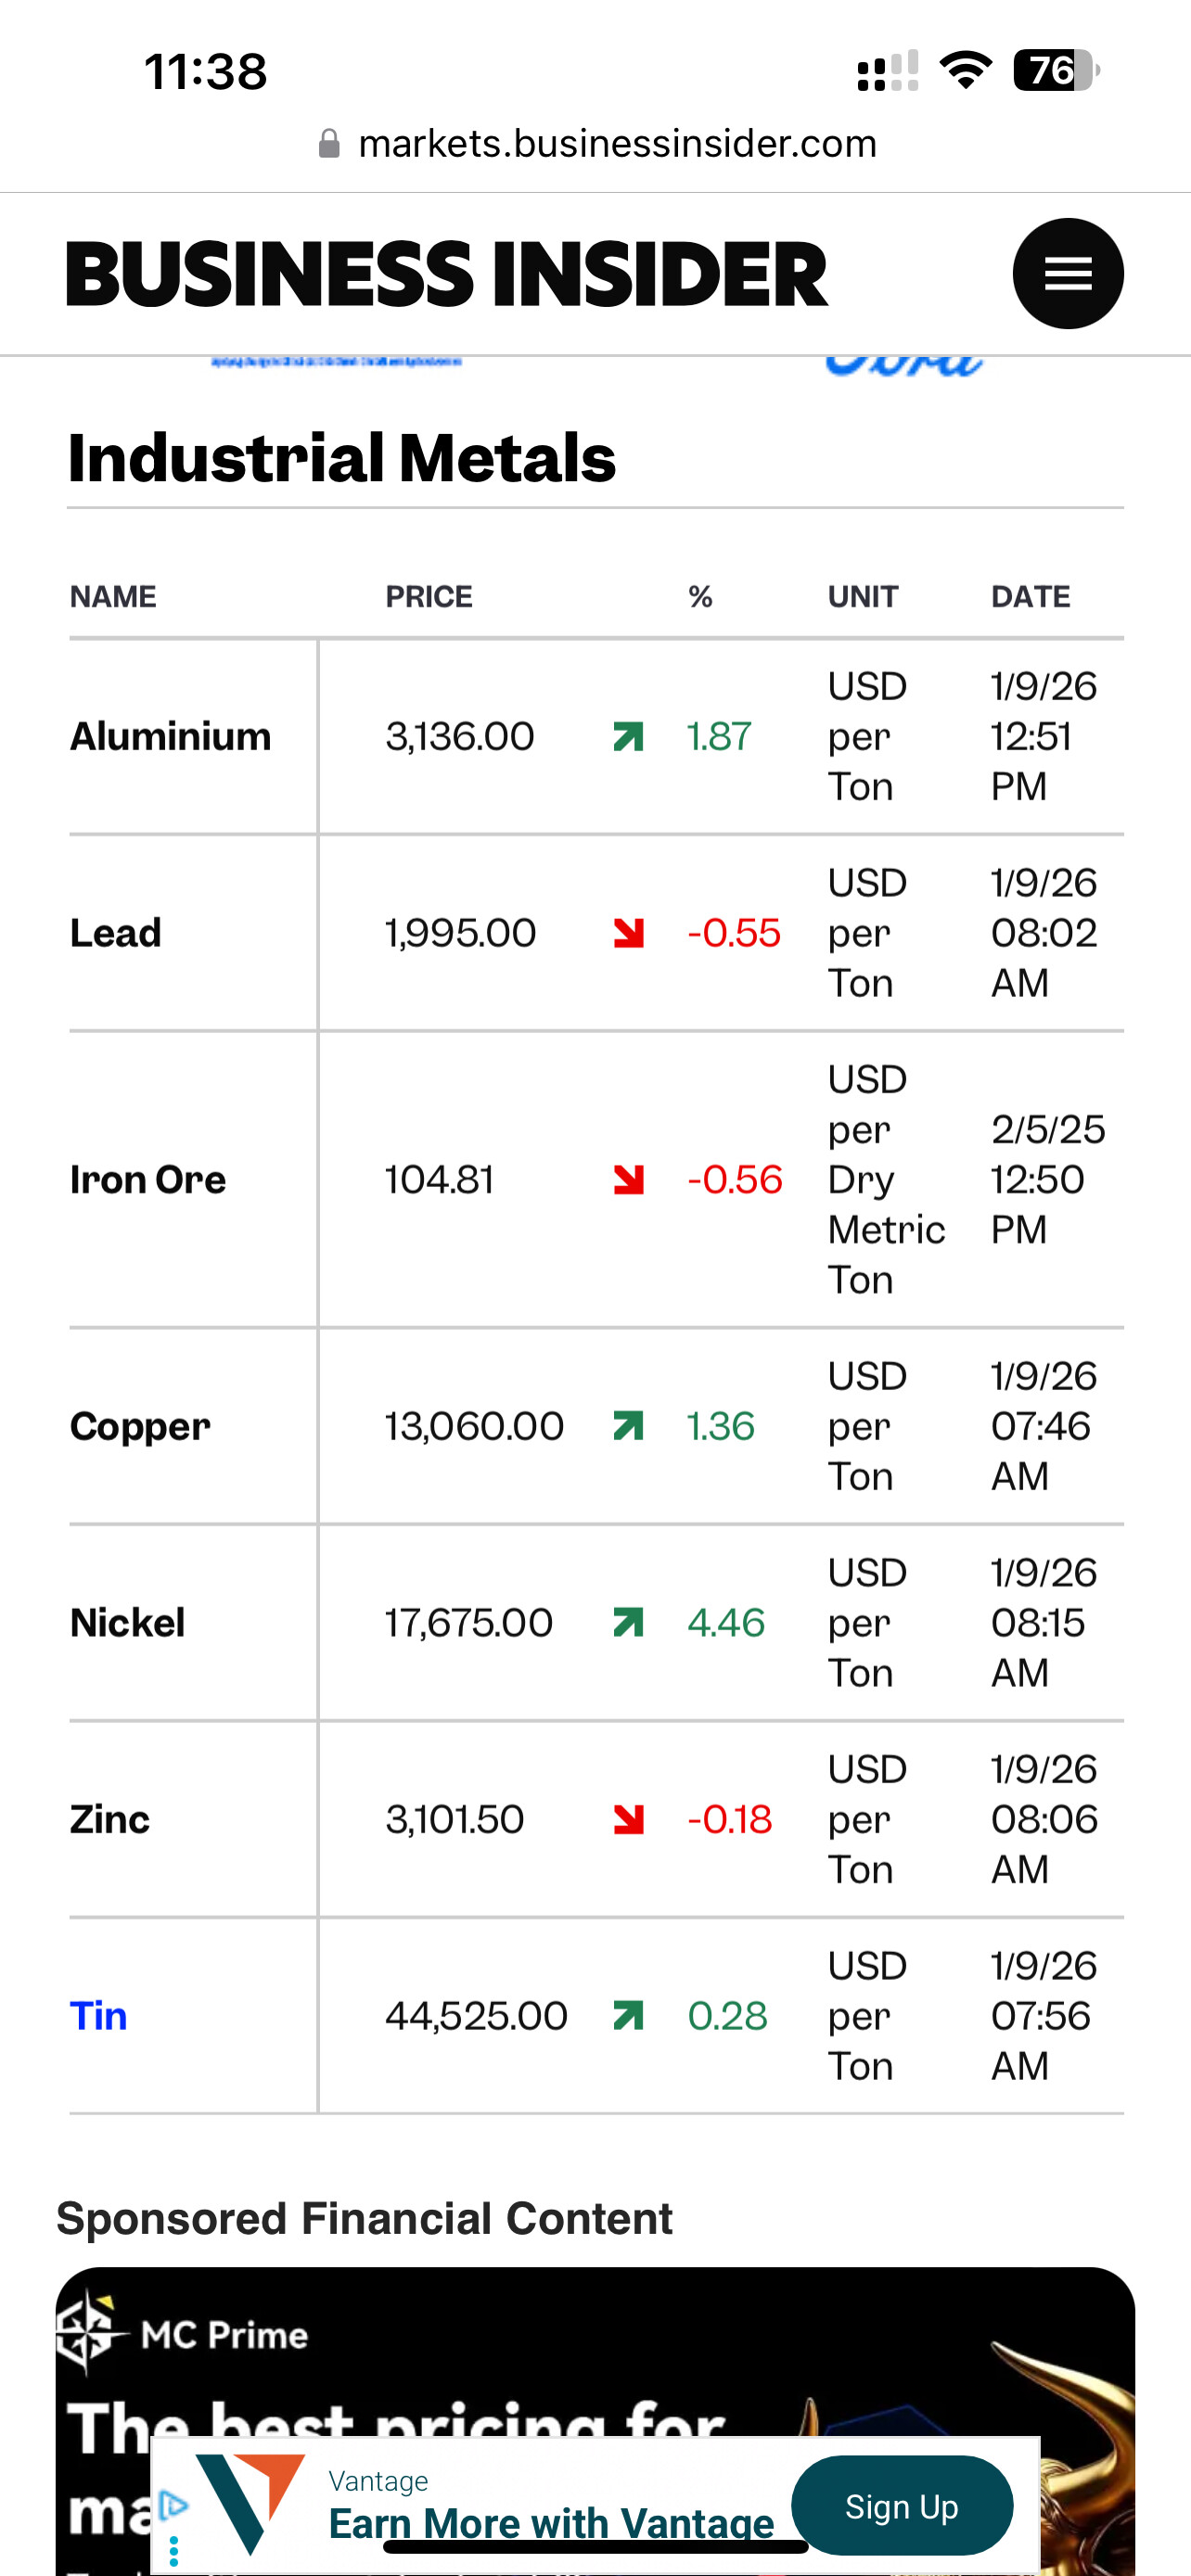Viewport: 1191px width, 2576px height.
Task: Tap the DATE column header
Action: (x=1030, y=597)
